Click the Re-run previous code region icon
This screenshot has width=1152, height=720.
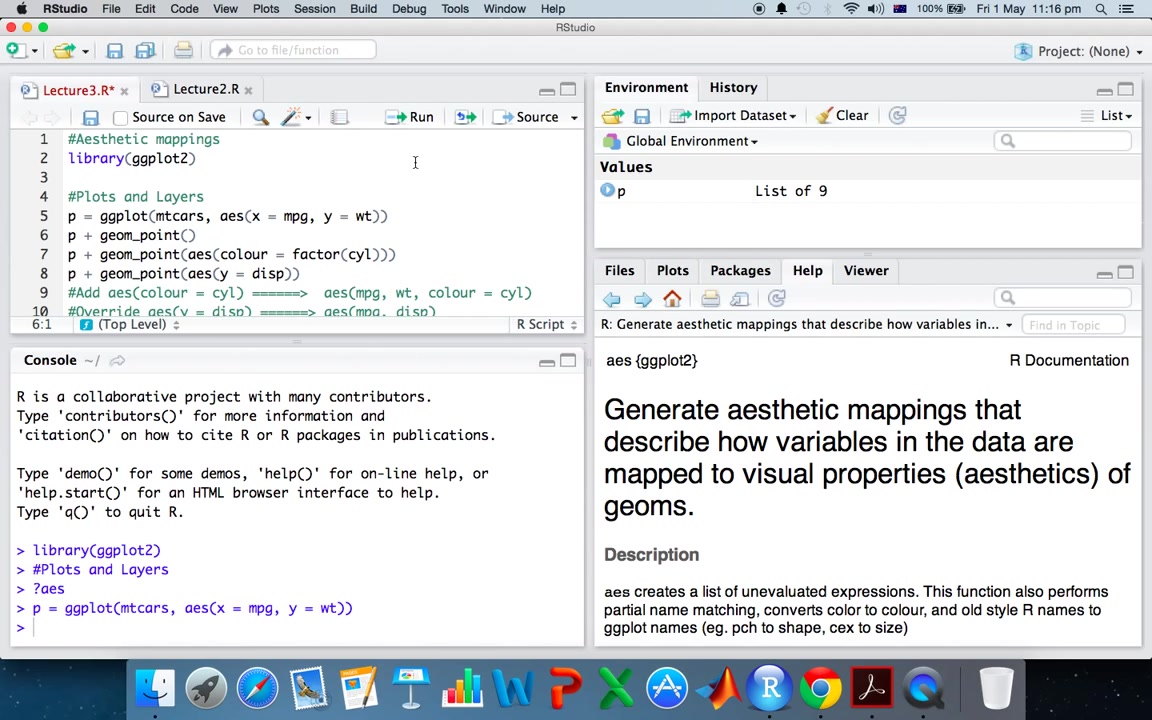coord(465,117)
